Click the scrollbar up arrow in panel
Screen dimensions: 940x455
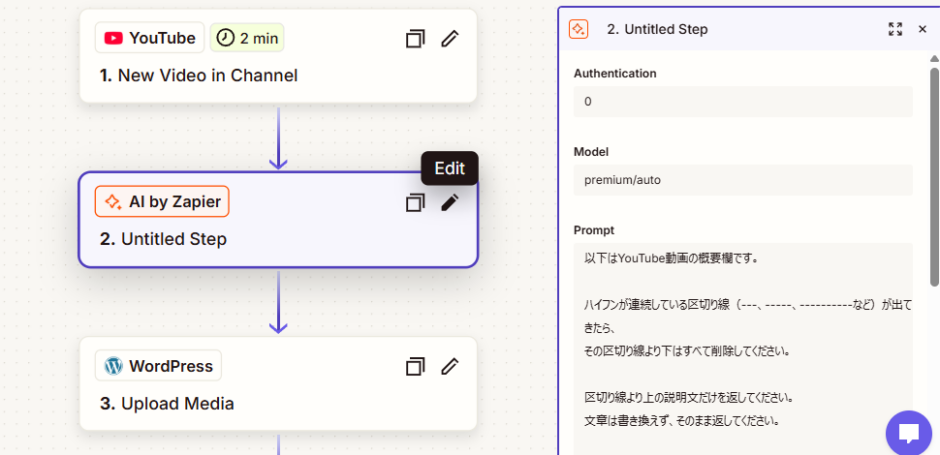pos(934,59)
